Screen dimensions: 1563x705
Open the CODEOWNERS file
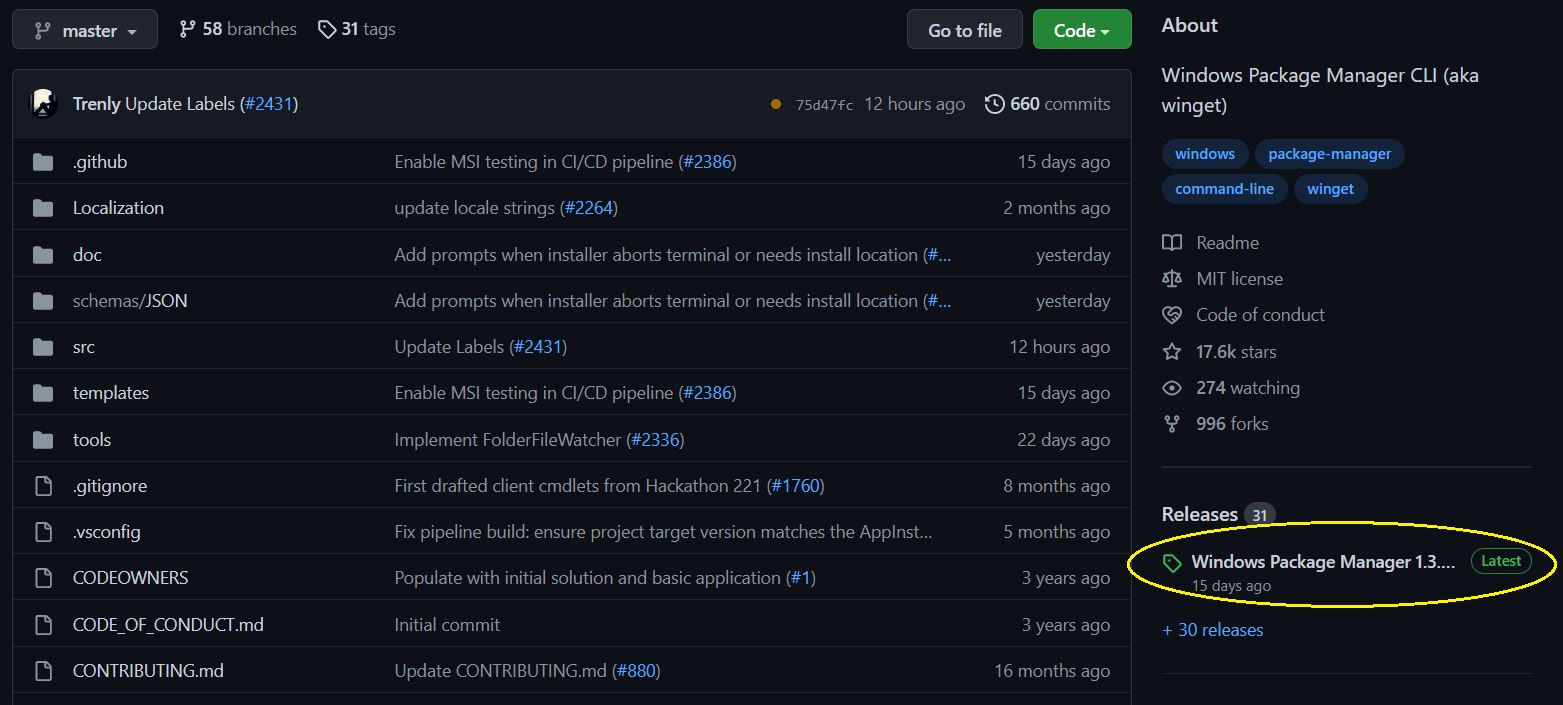coord(131,578)
